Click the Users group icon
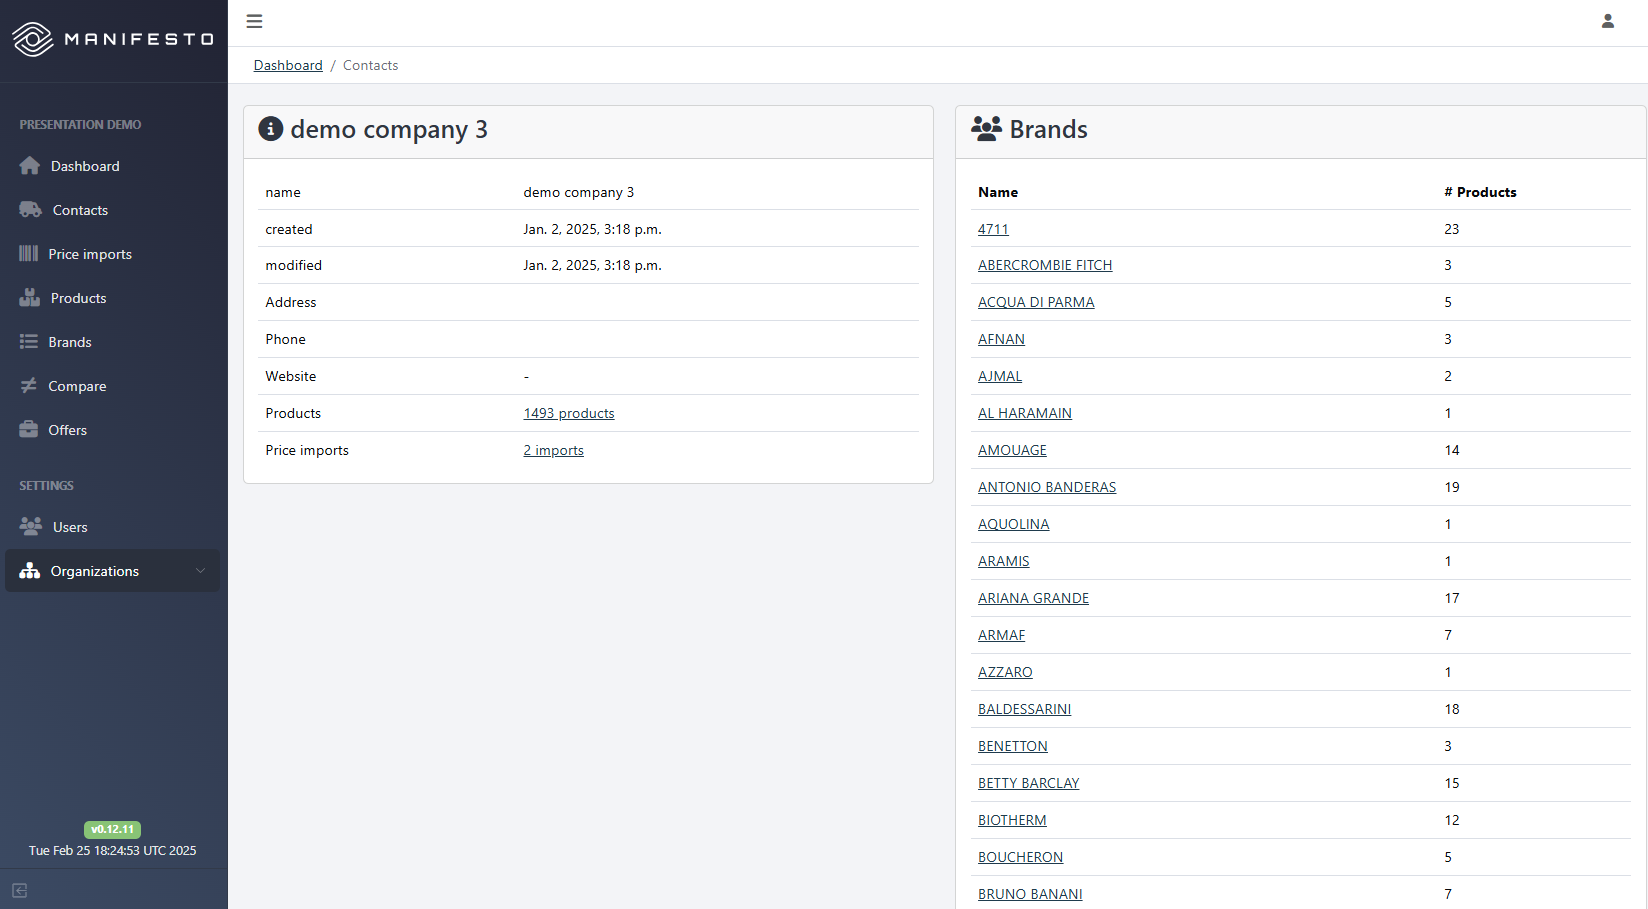 (x=31, y=527)
